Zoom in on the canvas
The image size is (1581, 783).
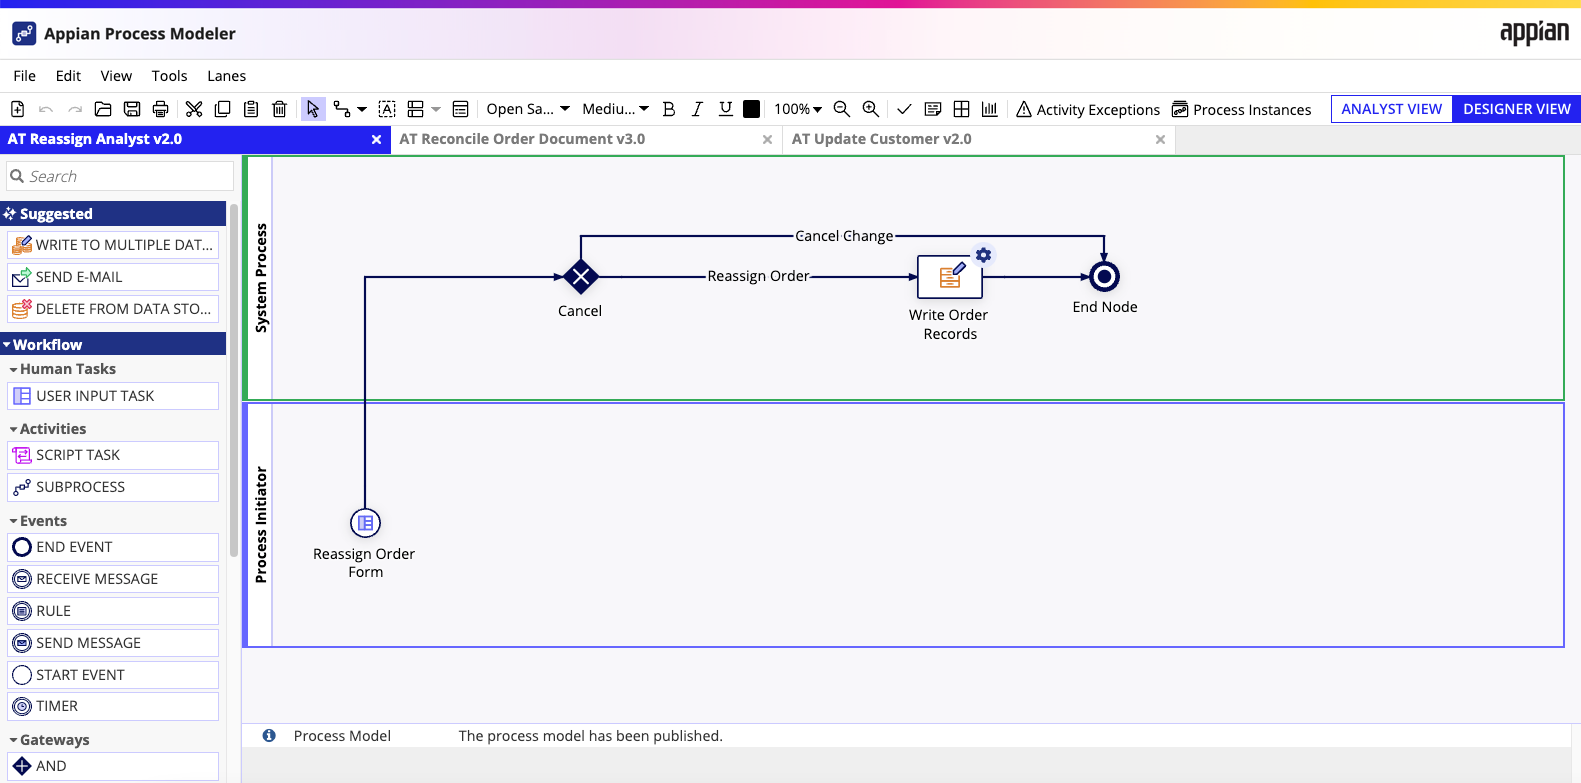pyautogui.click(x=871, y=109)
